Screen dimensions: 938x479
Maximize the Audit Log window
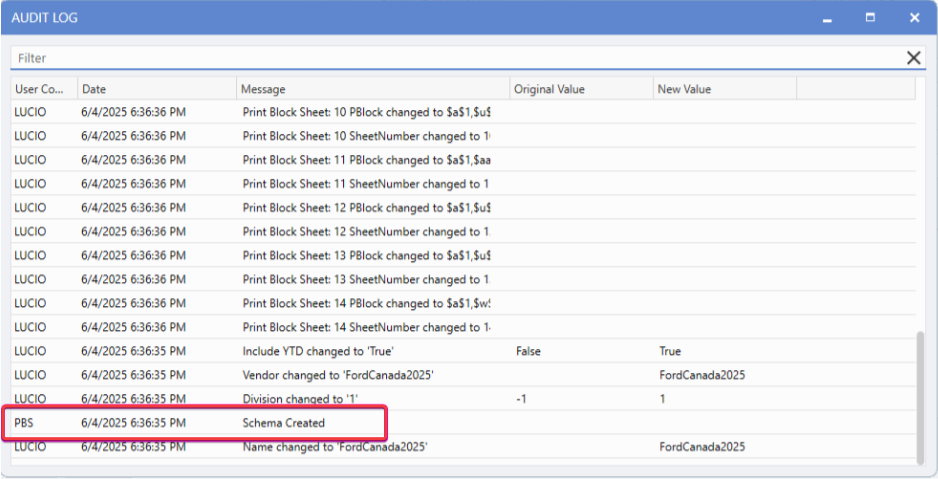click(870, 18)
